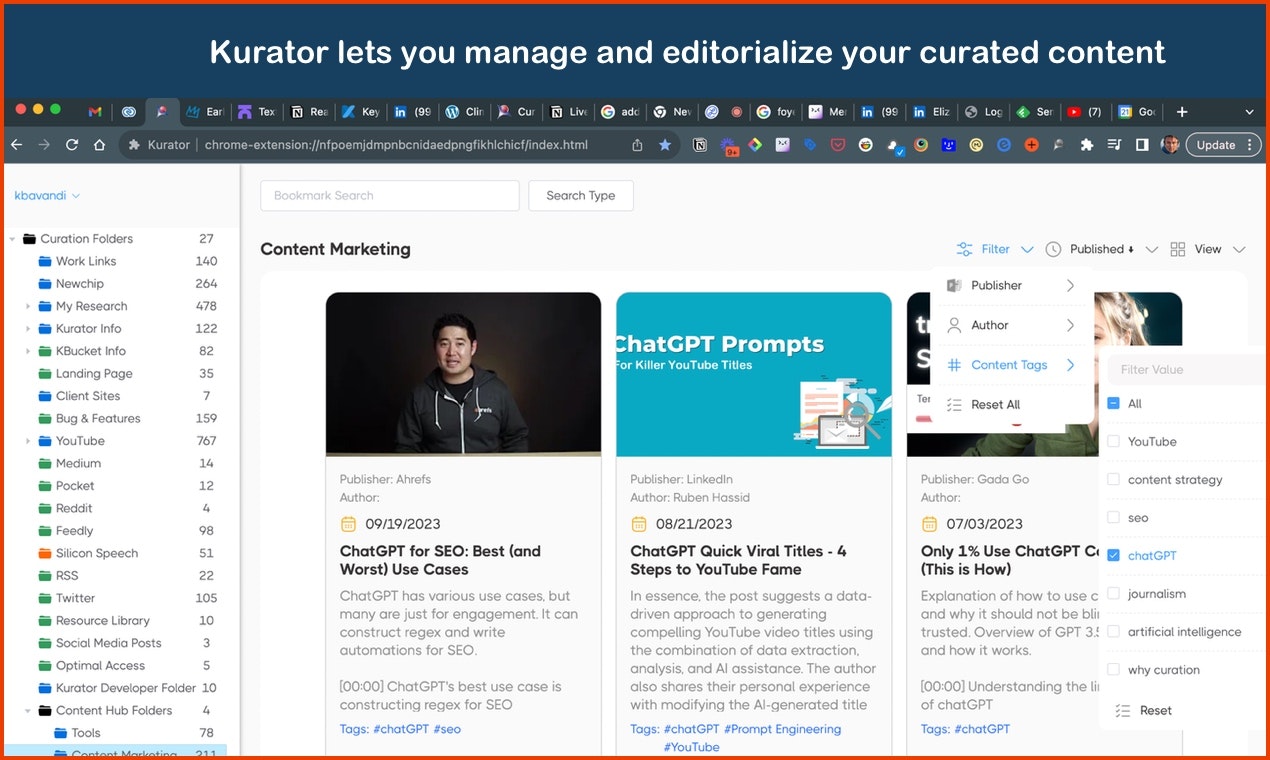Open the browser home page icon
The height and width of the screenshot is (760, 1270).
(99, 145)
